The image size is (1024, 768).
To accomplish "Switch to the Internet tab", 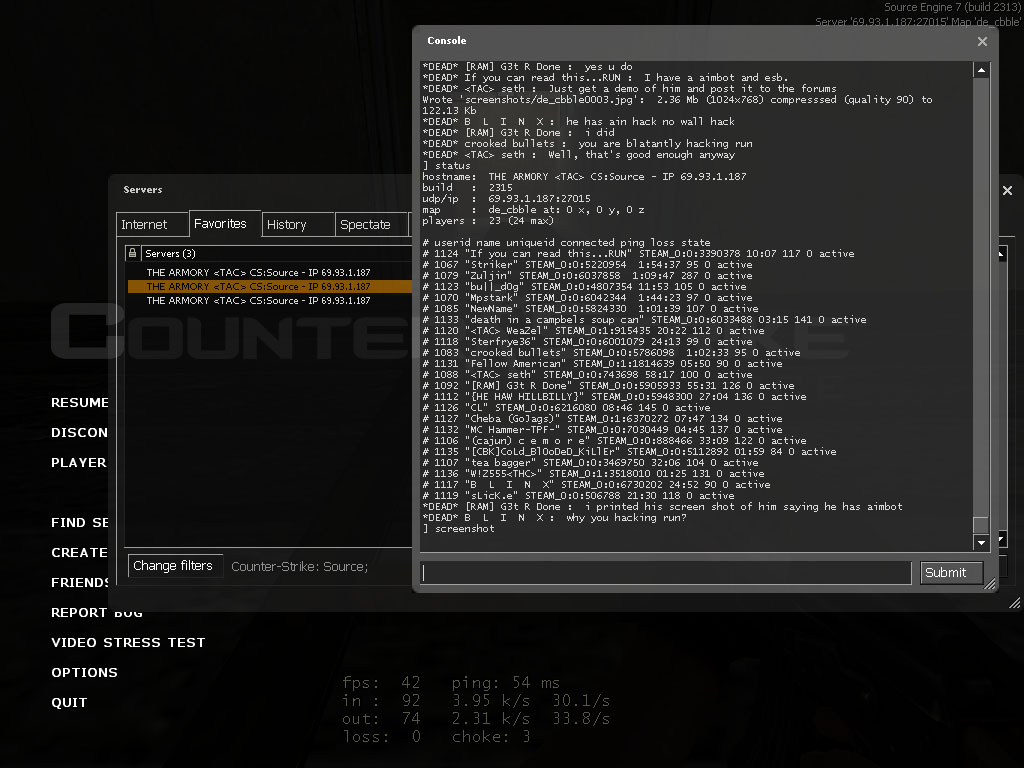I will (x=144, y=225).
